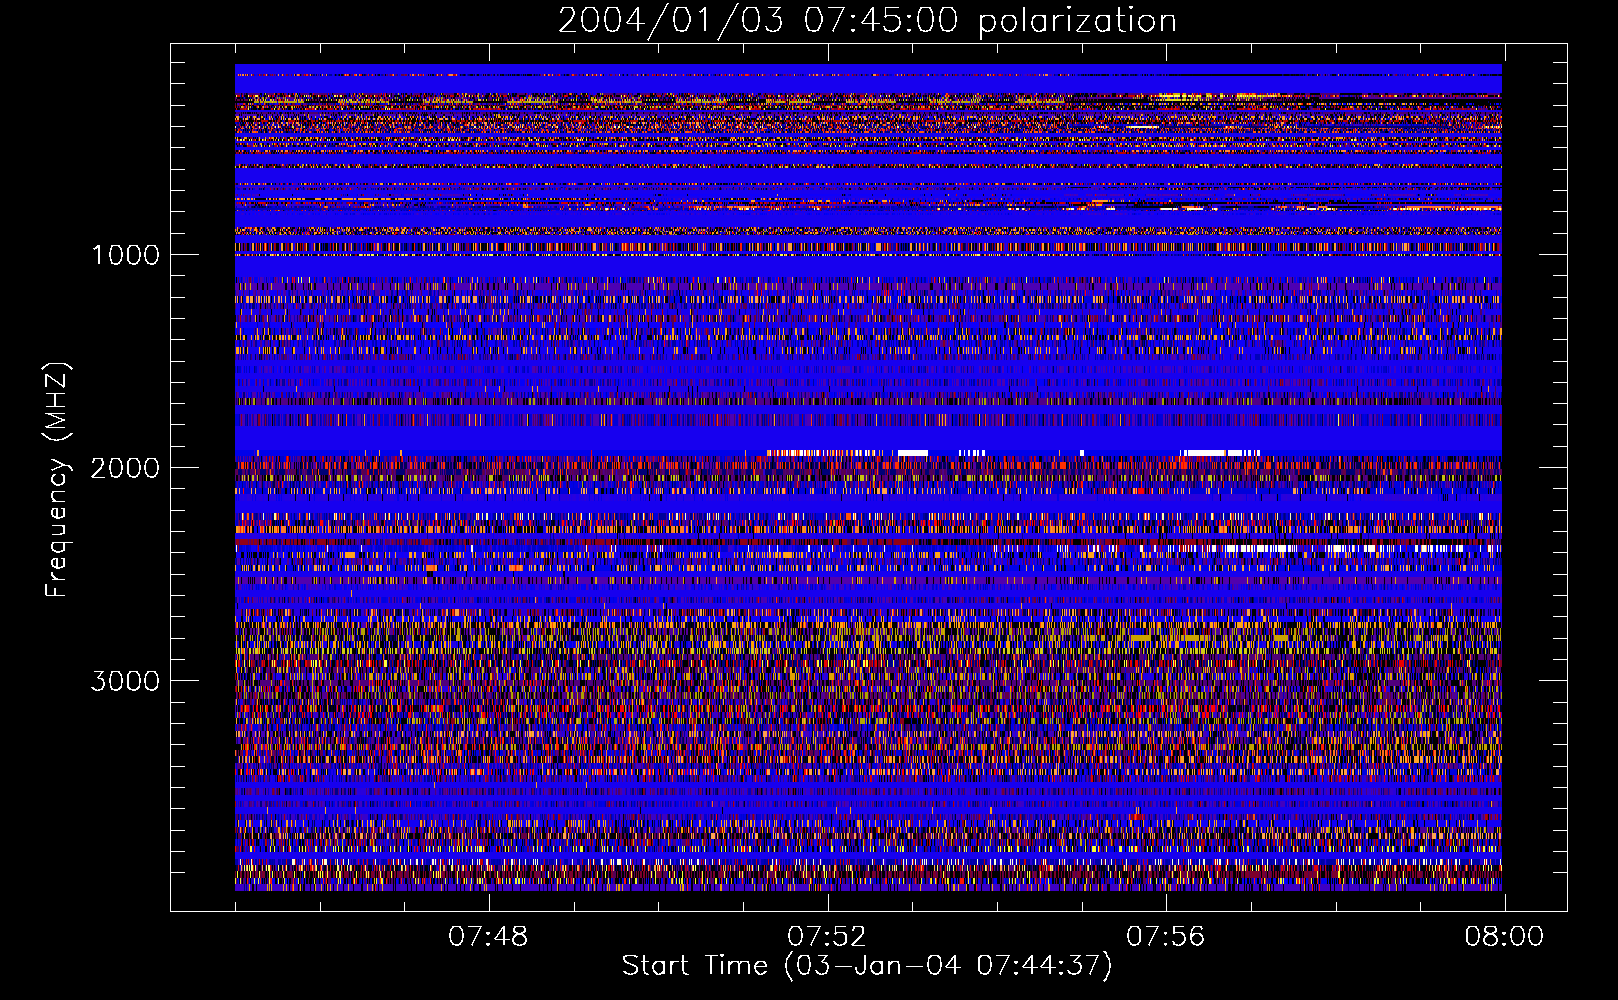Viewport: 1618px width, 1000px height.
Task: Click the 07:56 time tick label
Action: (x=1166, y=937)
